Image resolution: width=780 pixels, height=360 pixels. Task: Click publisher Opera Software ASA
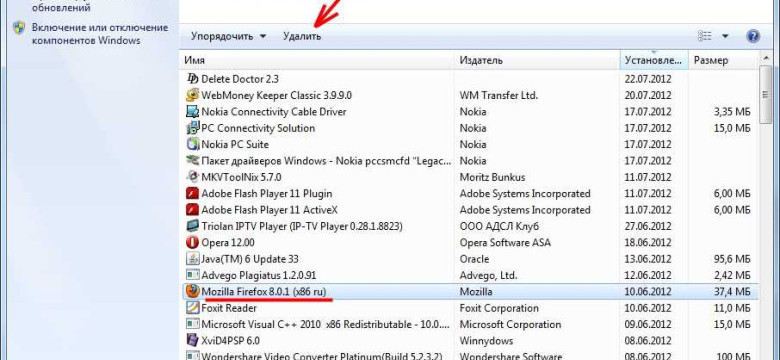505,243
